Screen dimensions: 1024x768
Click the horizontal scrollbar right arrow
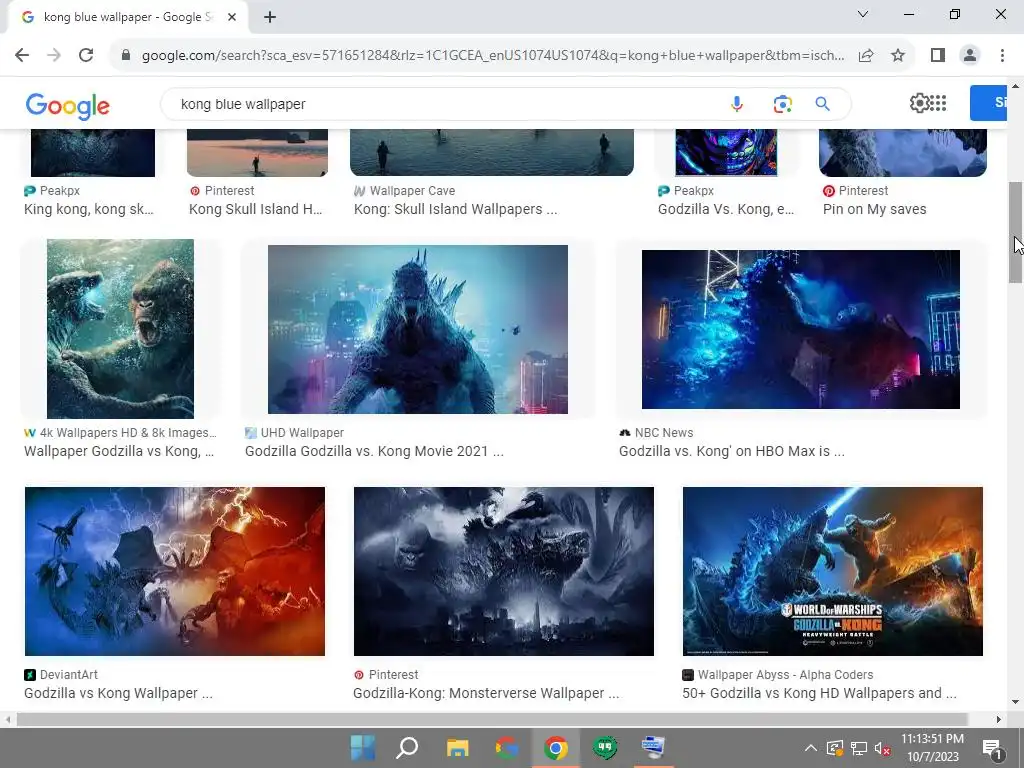pyautogui.click(x=999, y=719)
